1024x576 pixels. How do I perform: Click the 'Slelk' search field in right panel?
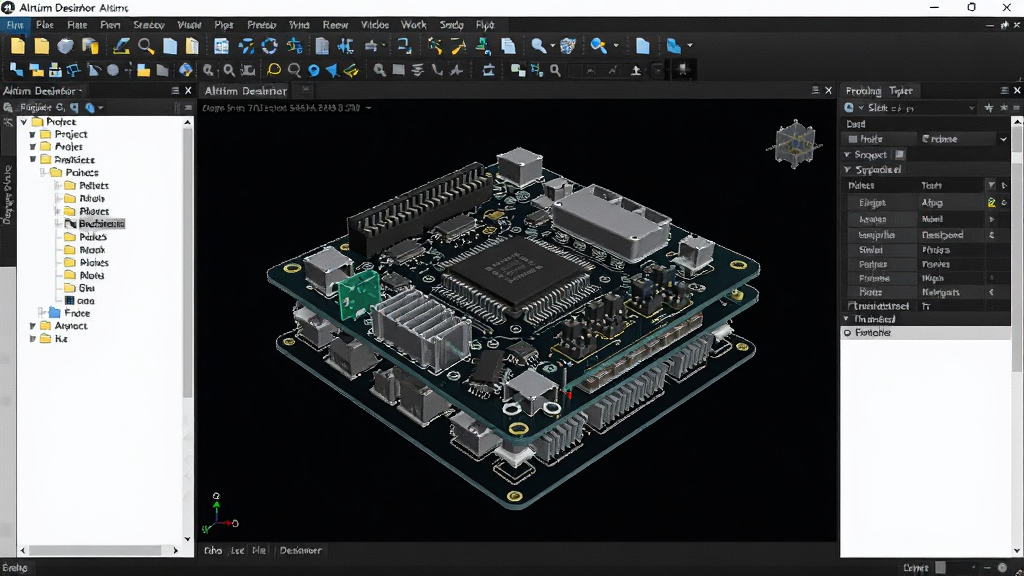[921, 108]
